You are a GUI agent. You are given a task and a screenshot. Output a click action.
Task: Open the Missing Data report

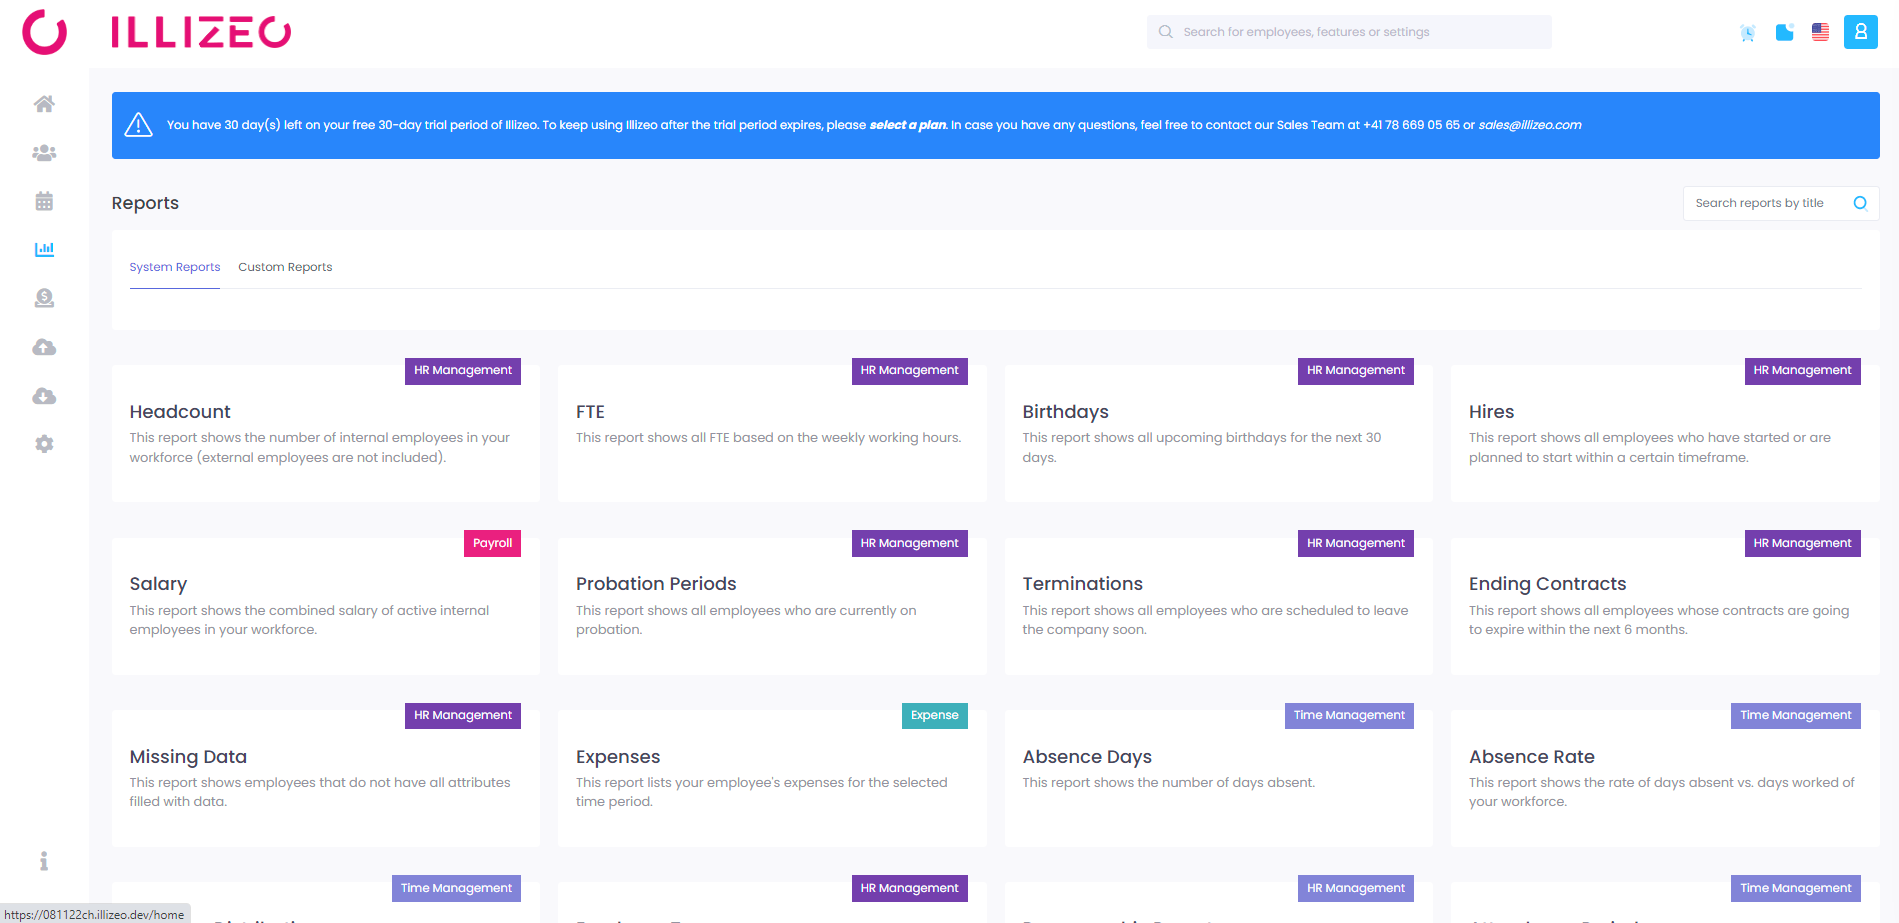(x=326, y=778)
